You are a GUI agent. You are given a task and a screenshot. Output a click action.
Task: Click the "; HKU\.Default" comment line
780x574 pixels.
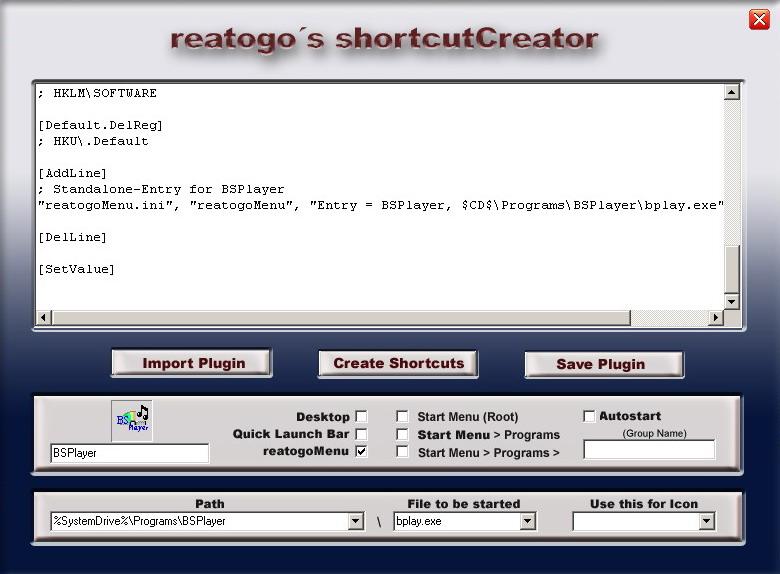(94, 141)
